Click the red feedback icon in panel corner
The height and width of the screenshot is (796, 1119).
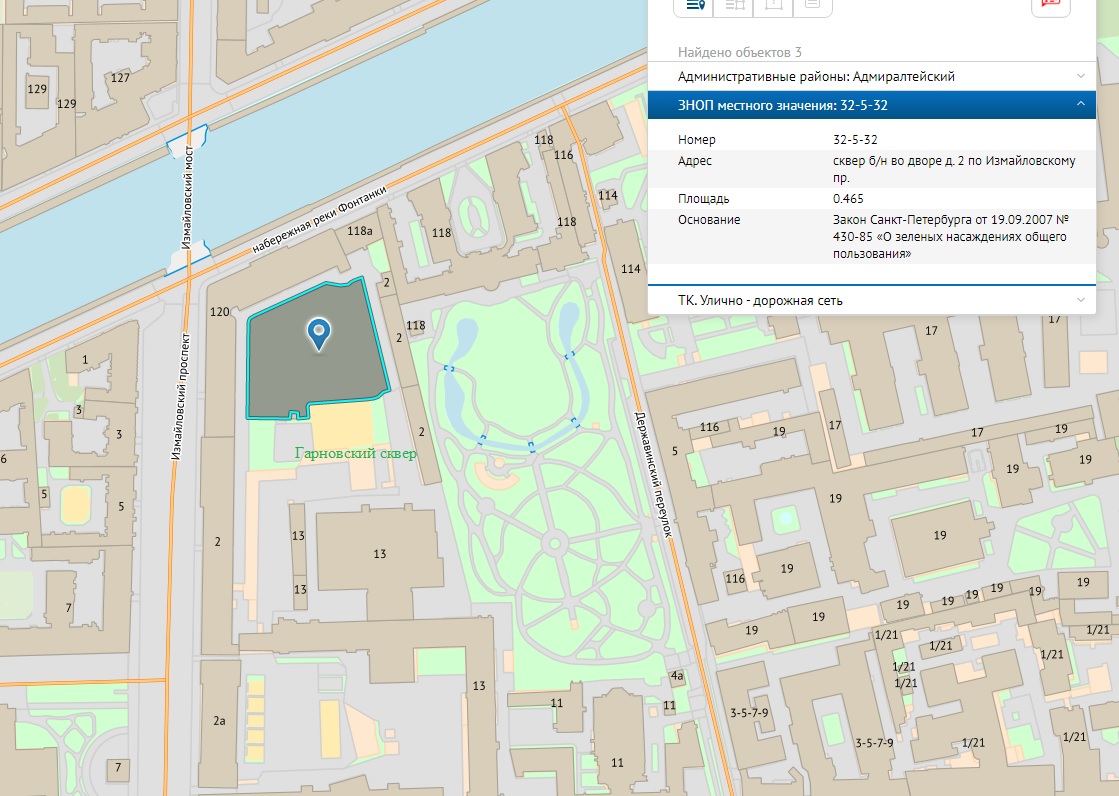1050,5
